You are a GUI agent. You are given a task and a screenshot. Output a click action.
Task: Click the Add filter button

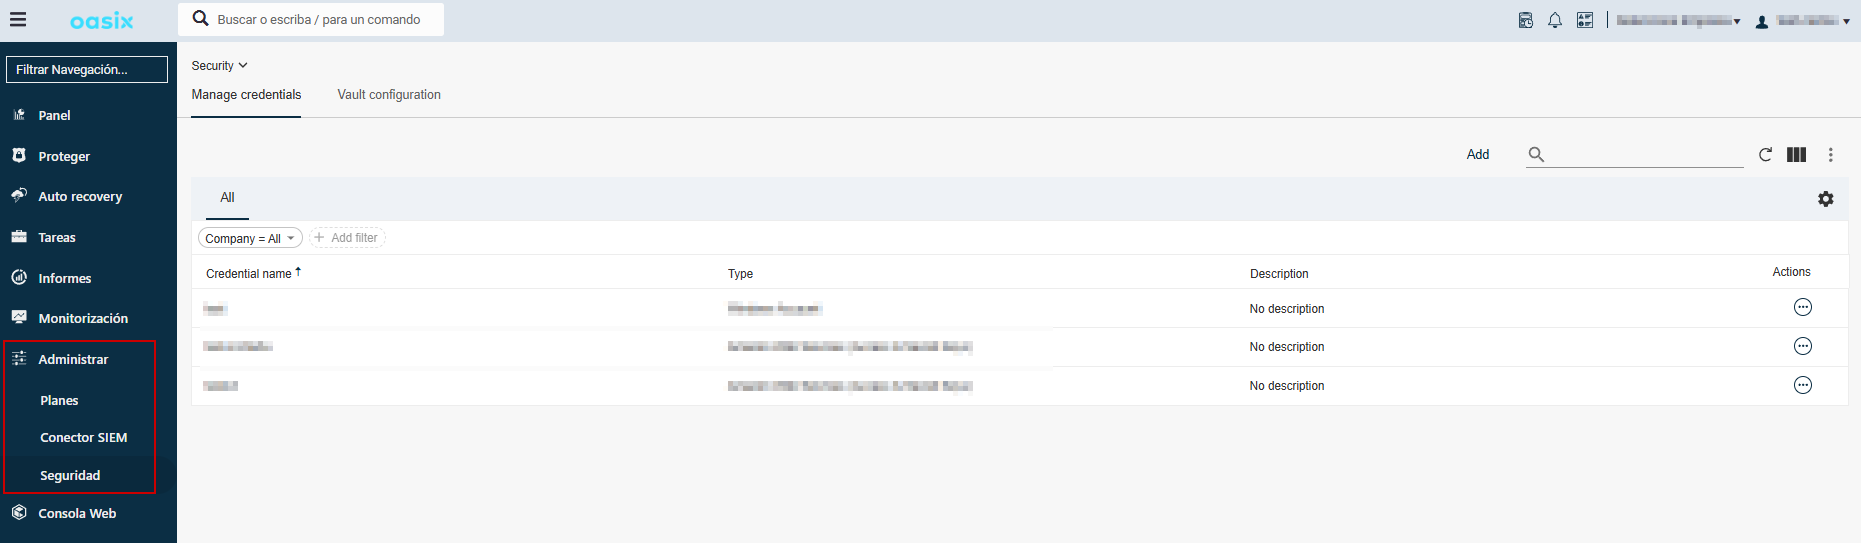pos(346,238)
